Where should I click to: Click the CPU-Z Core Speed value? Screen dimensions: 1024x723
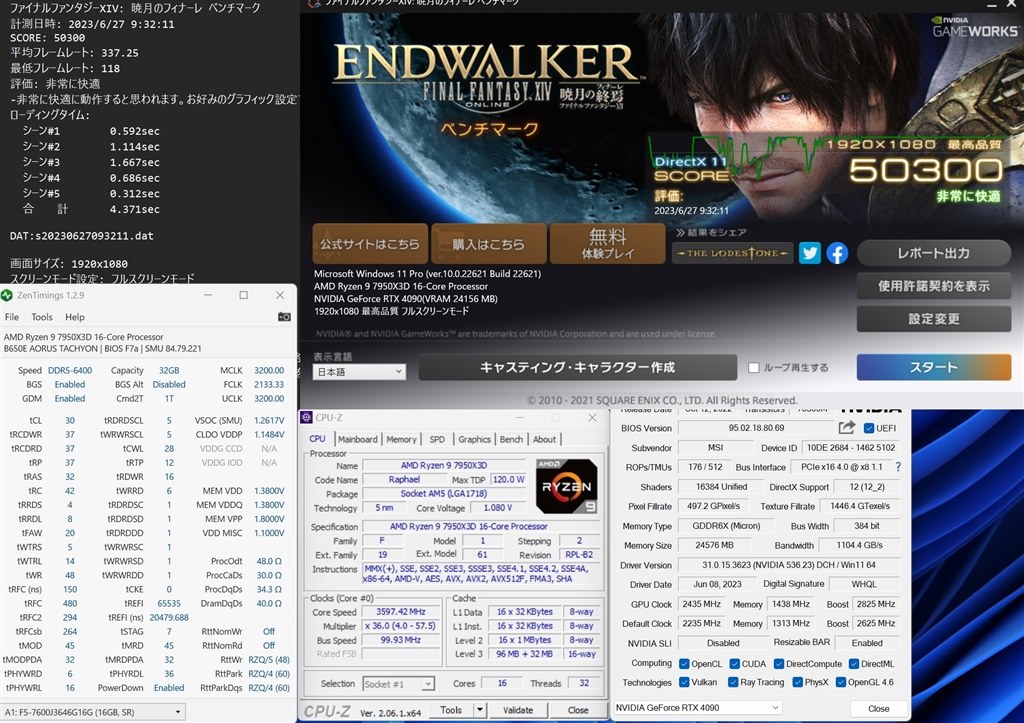point(401,612)
